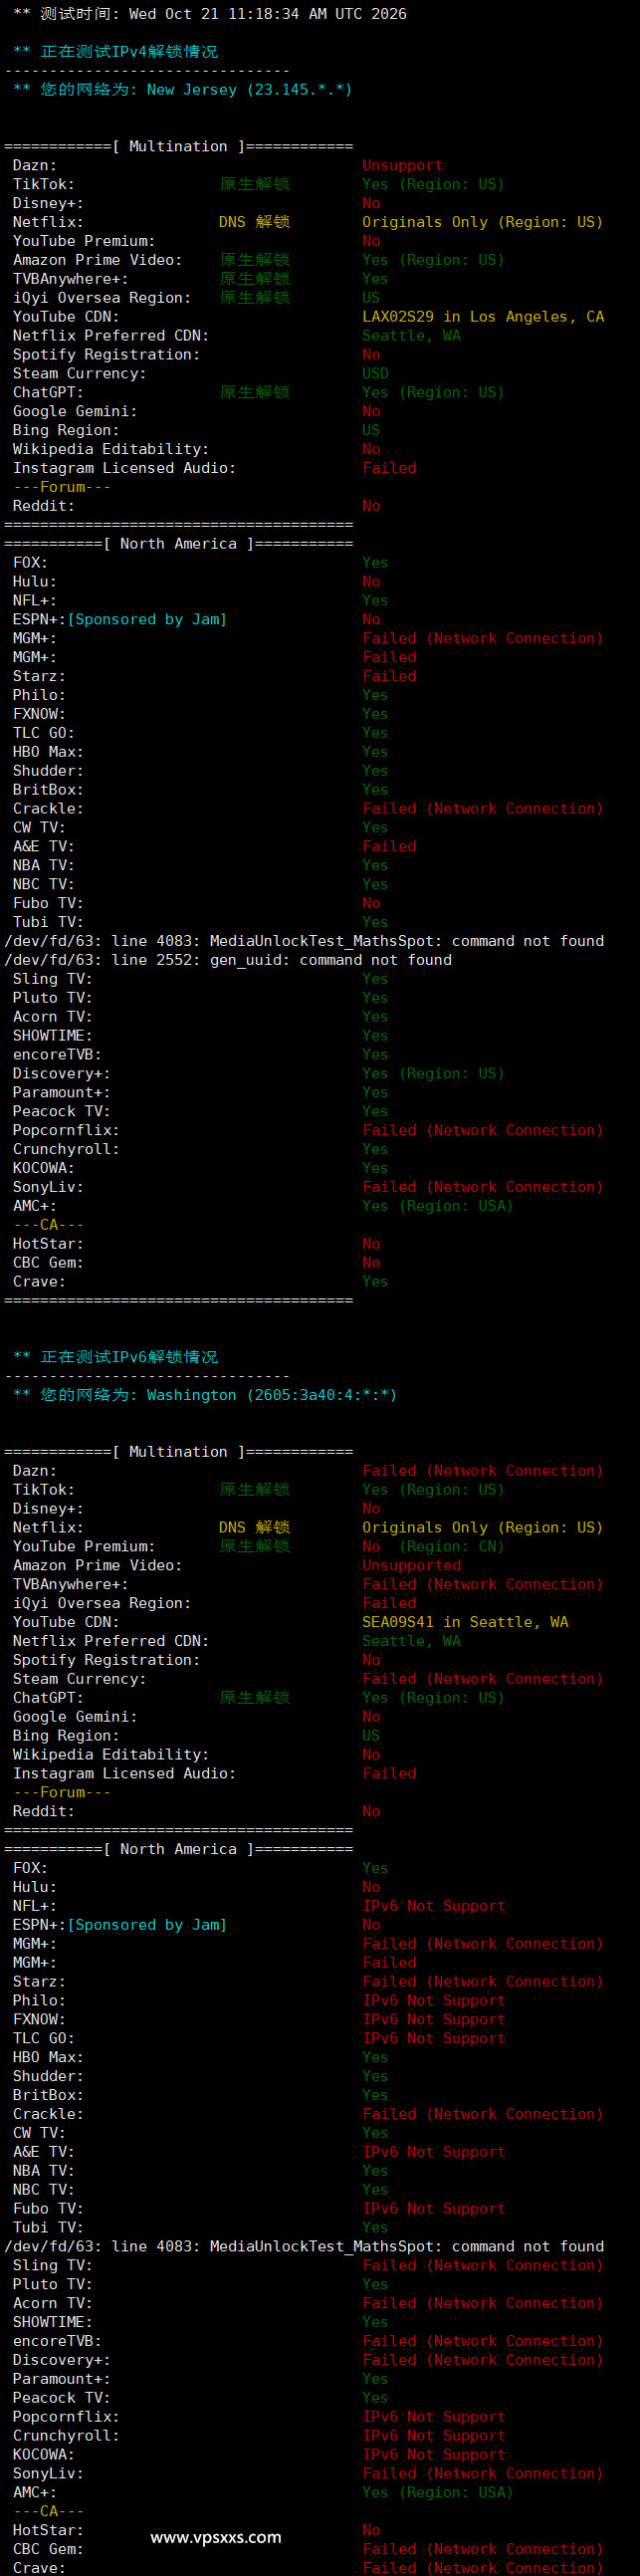The width and height of the screenshot is (640, 2576).
Task: Click "Failed (Network Connection)" result for CBC Gem
Action: tap(483, 2549)
